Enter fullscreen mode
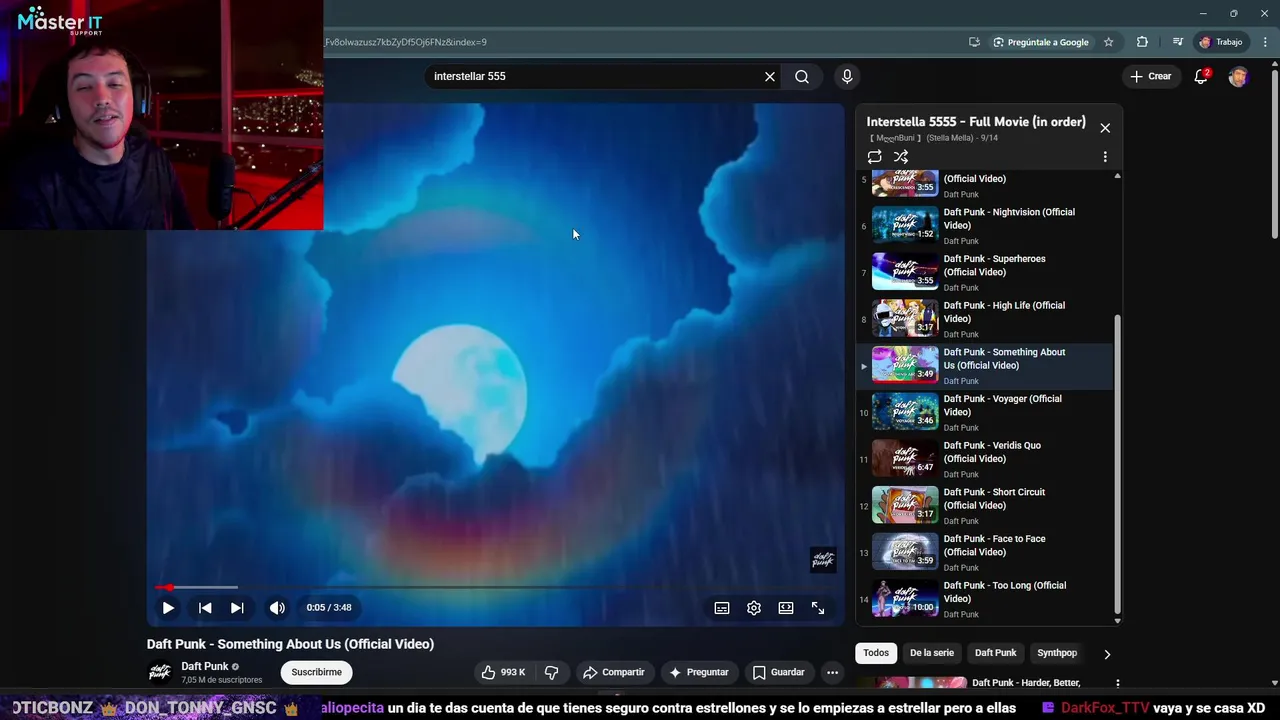The image size is (1280, 720). pyautogui.click(x=818, y=608)
